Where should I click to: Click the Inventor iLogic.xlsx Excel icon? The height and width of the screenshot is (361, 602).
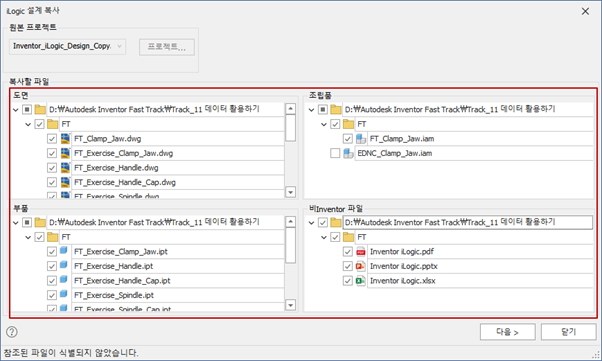click(x=361, y=281)
